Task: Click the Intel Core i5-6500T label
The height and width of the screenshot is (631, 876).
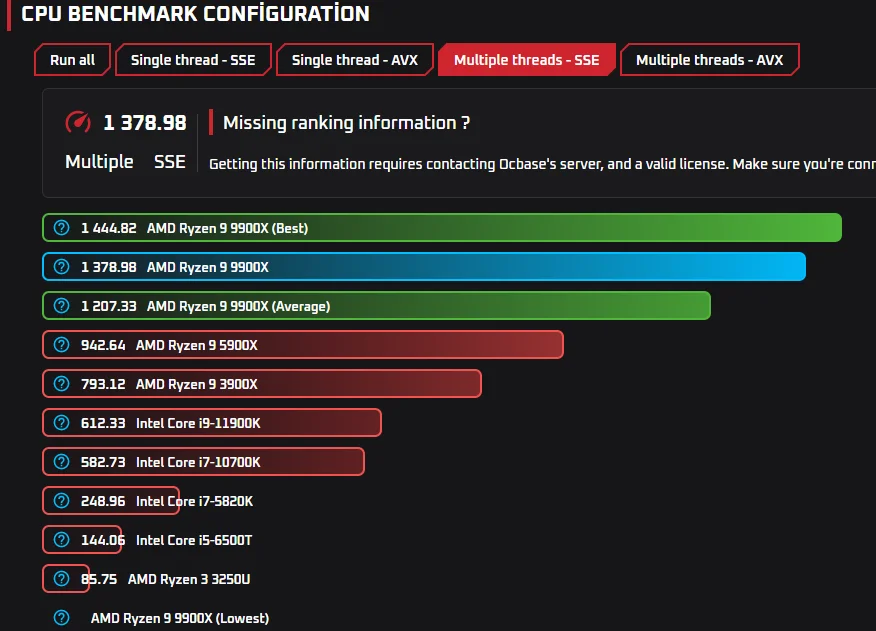Action: [x=194, y=540]
